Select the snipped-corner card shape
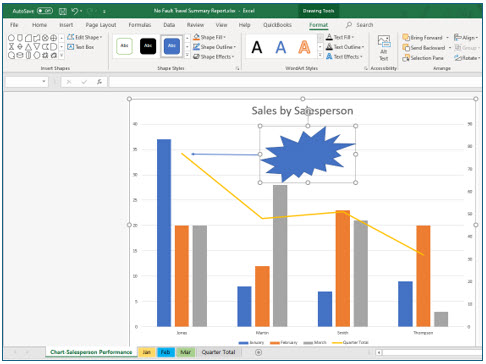 click(28, 38)
